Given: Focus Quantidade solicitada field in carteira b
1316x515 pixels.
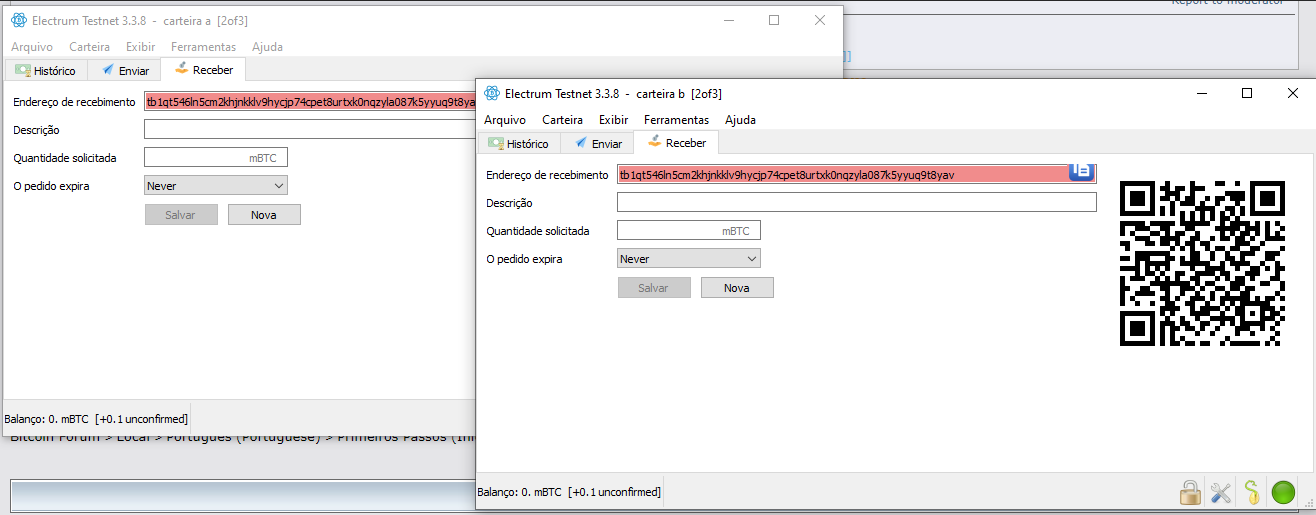Looking at the screenshot, I should click(689, 231).
